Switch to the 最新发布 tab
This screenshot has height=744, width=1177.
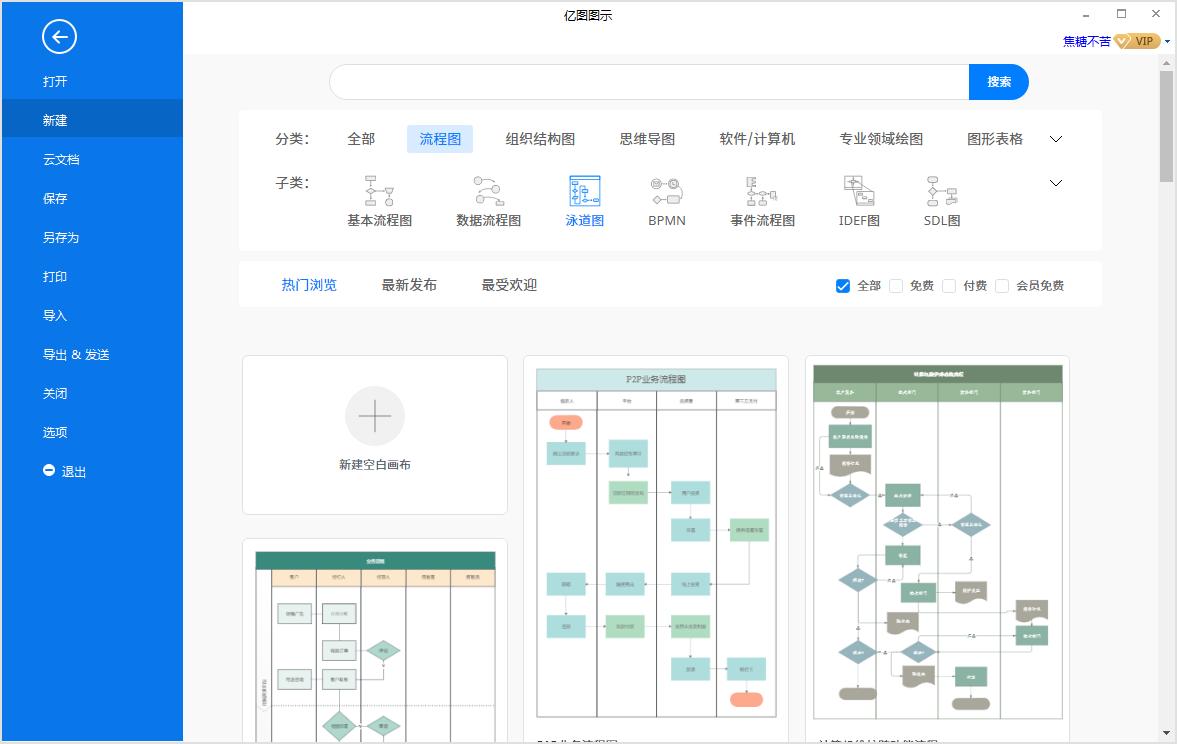(x=407, y=285)
